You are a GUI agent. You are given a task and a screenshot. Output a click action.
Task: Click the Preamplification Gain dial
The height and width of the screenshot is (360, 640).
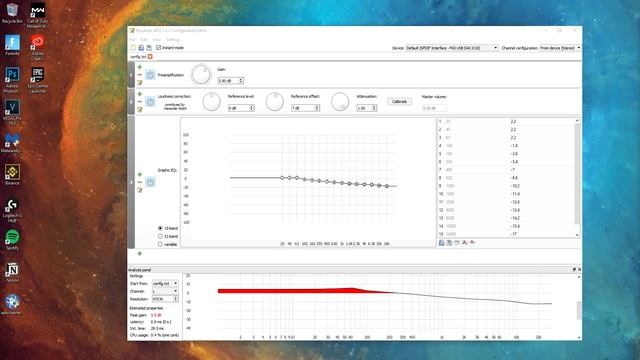tap(201, 74)
